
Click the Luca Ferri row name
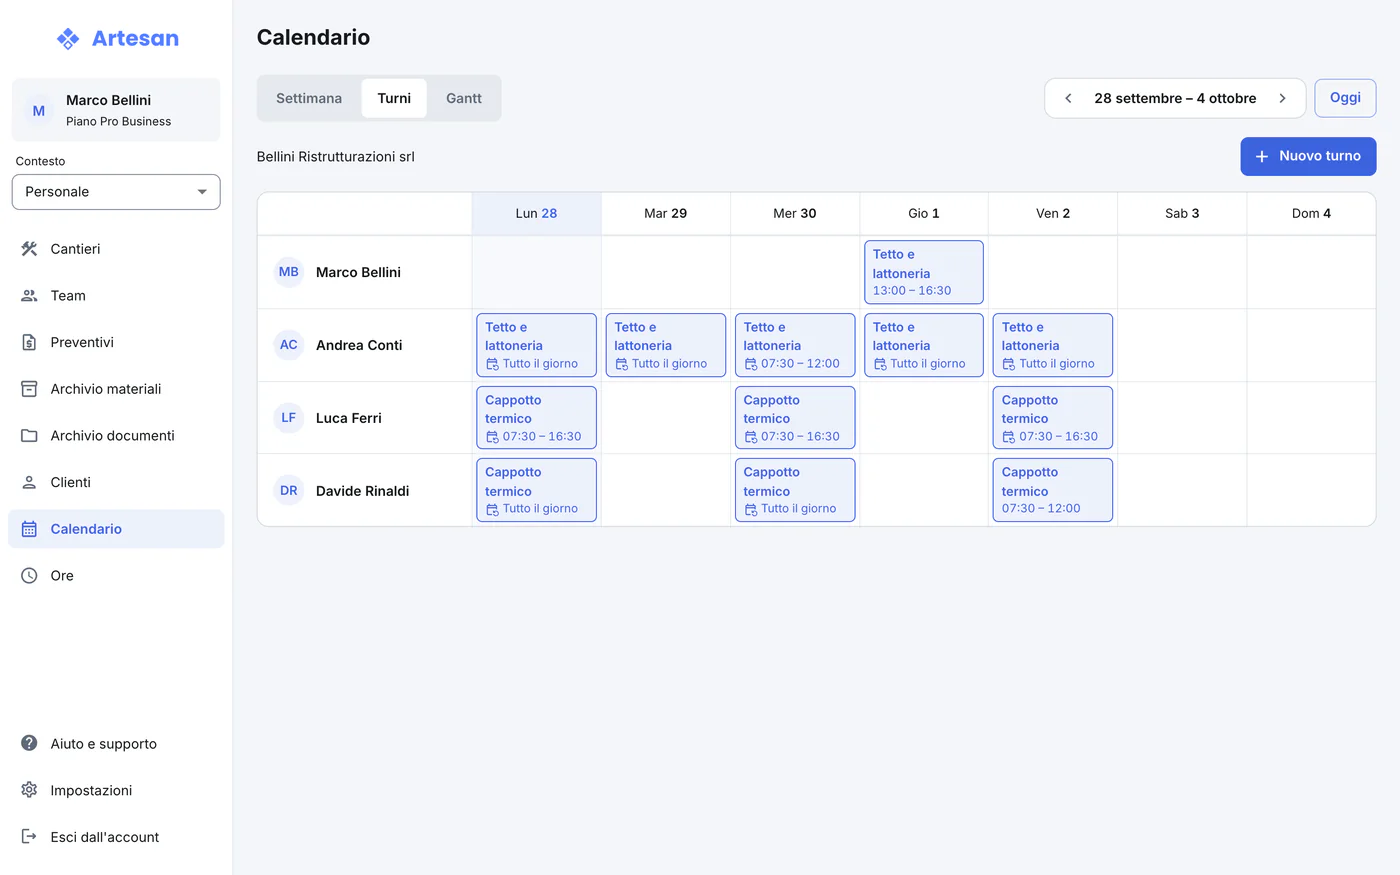click(x=349, y=418)
